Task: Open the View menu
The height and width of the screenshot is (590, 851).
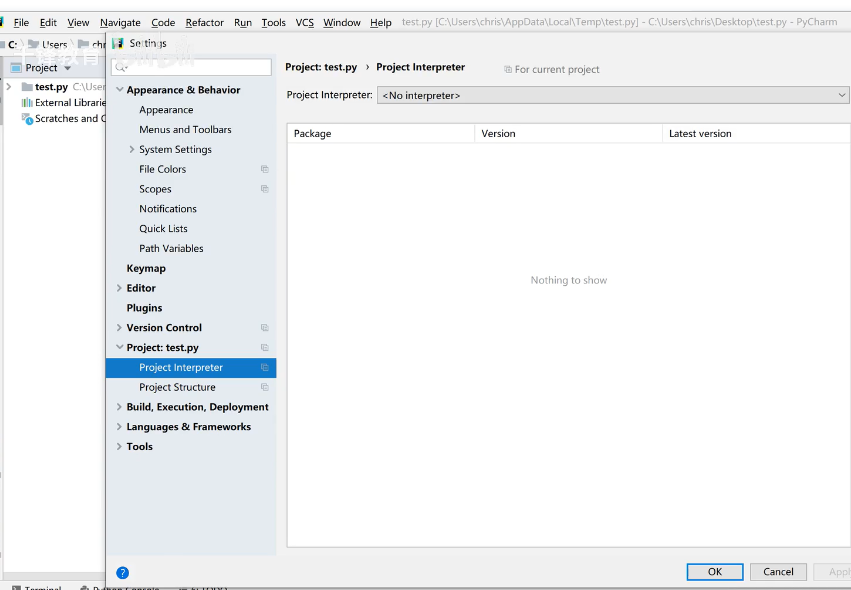Action: point(78,22)
